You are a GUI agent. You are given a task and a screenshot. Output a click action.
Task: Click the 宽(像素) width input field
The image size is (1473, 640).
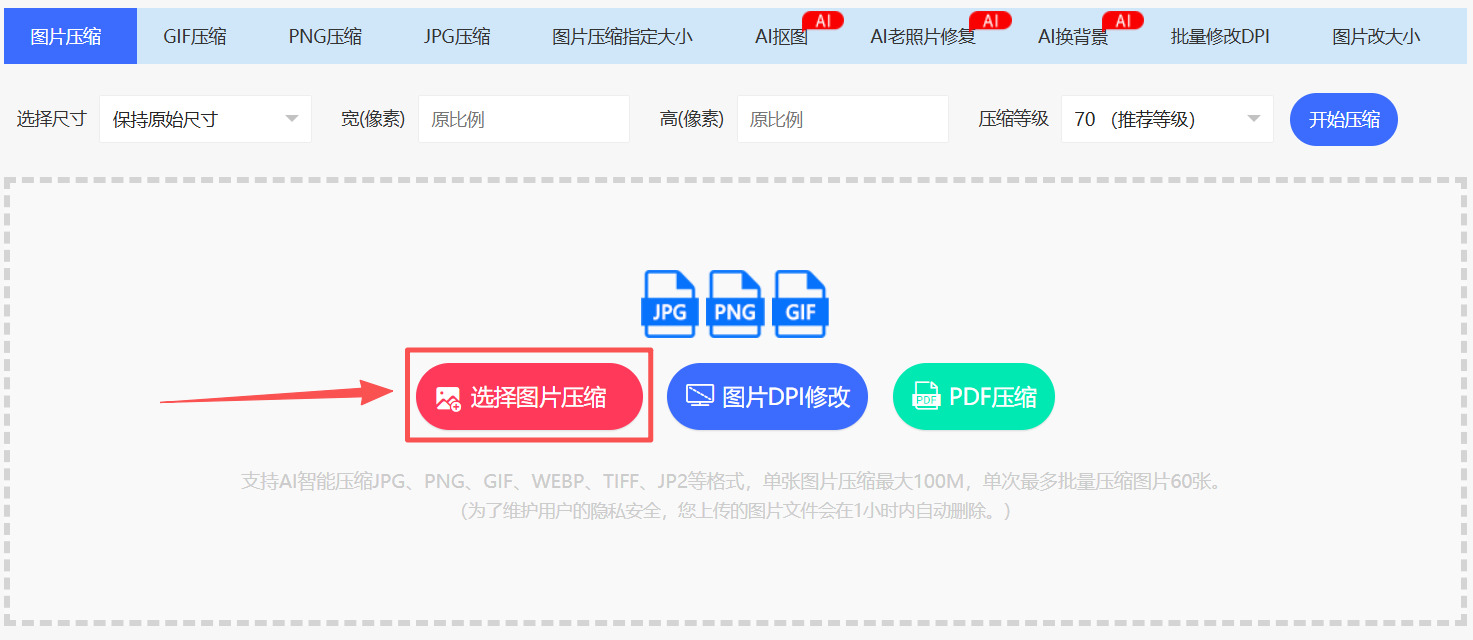pos(523,118)
